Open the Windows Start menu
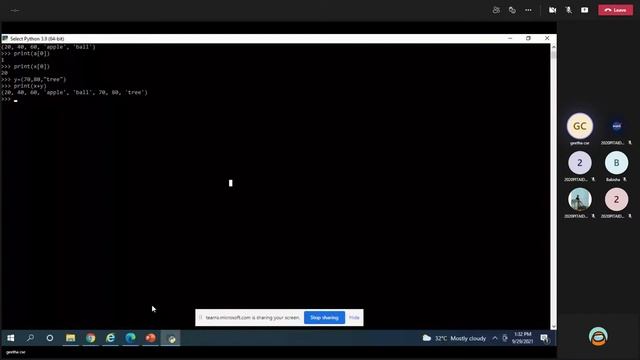This screenshot has height=360, width=640. [11, 338]
